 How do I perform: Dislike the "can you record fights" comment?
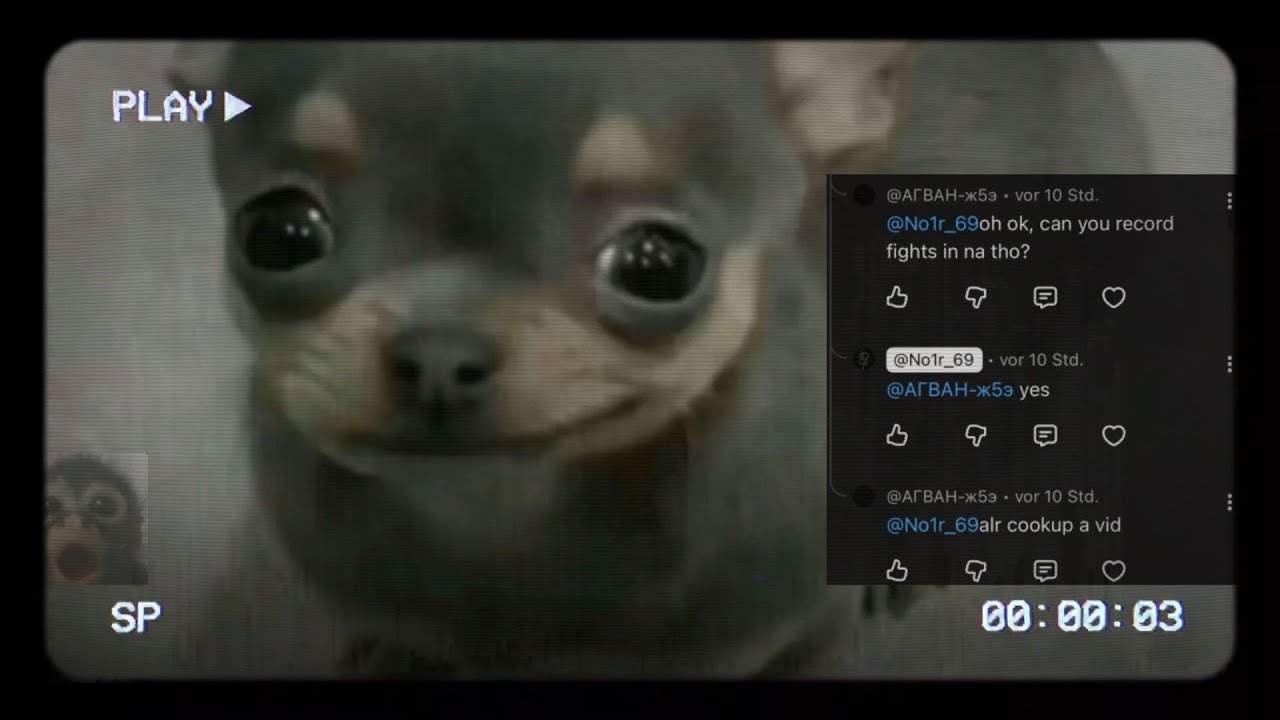pyautogui.click(x=975, y=297)
